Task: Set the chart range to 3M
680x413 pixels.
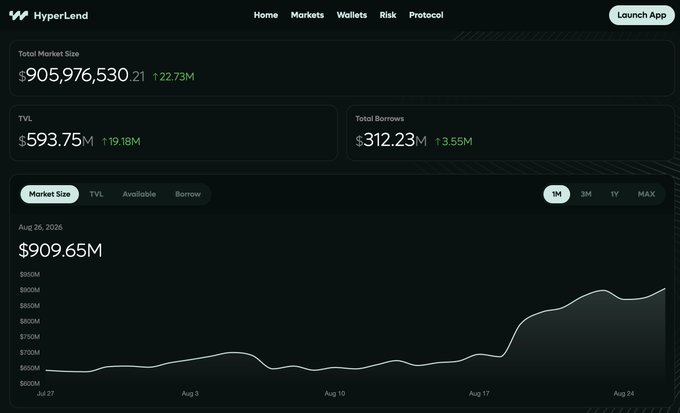Action: [x=586, y=194]
